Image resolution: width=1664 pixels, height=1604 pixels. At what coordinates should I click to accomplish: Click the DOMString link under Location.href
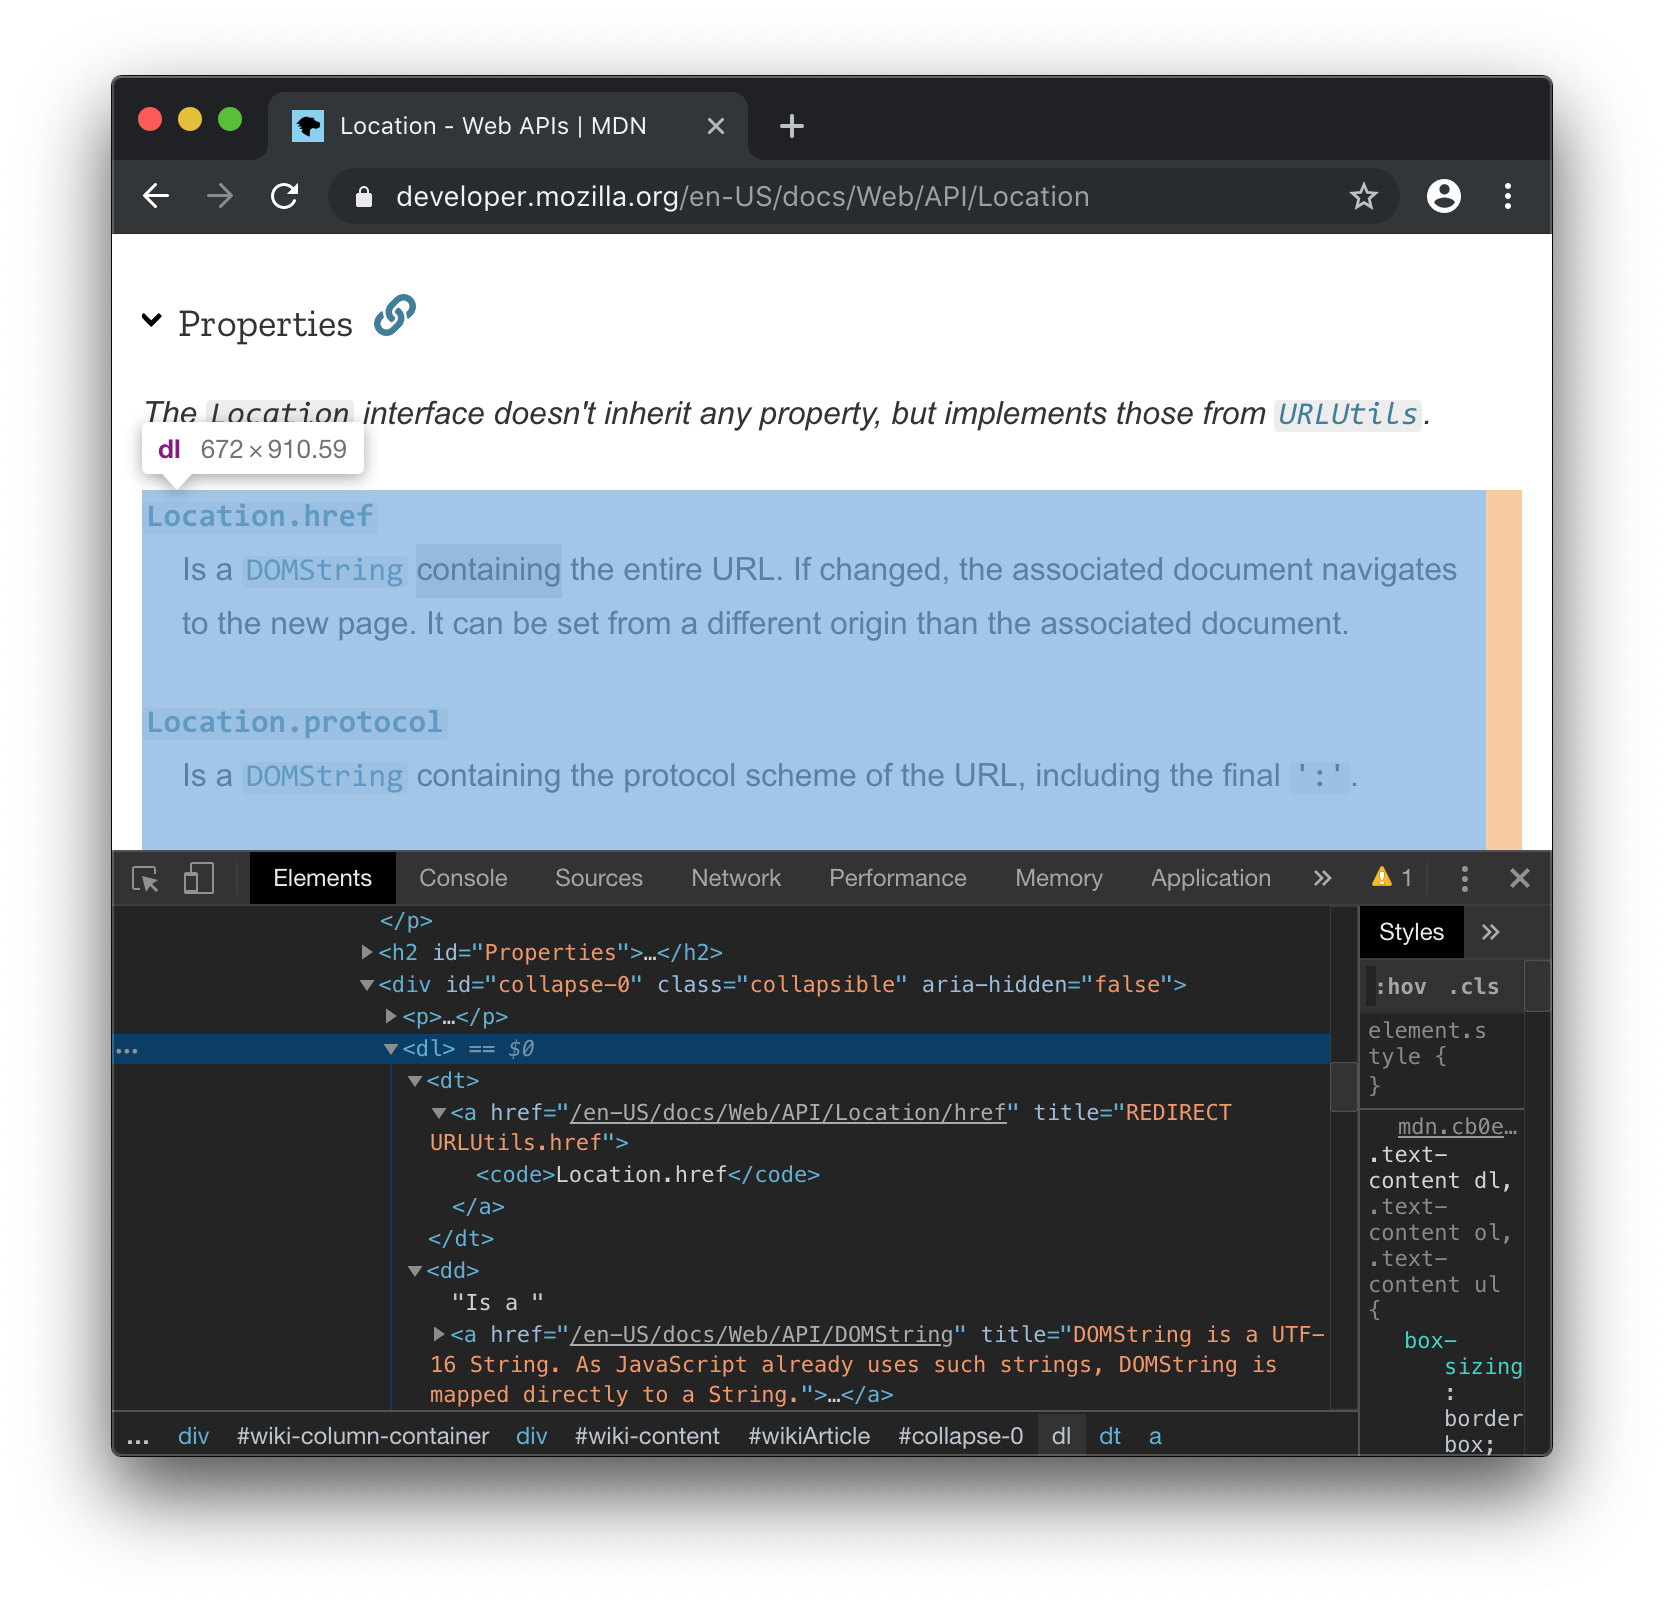324,570
